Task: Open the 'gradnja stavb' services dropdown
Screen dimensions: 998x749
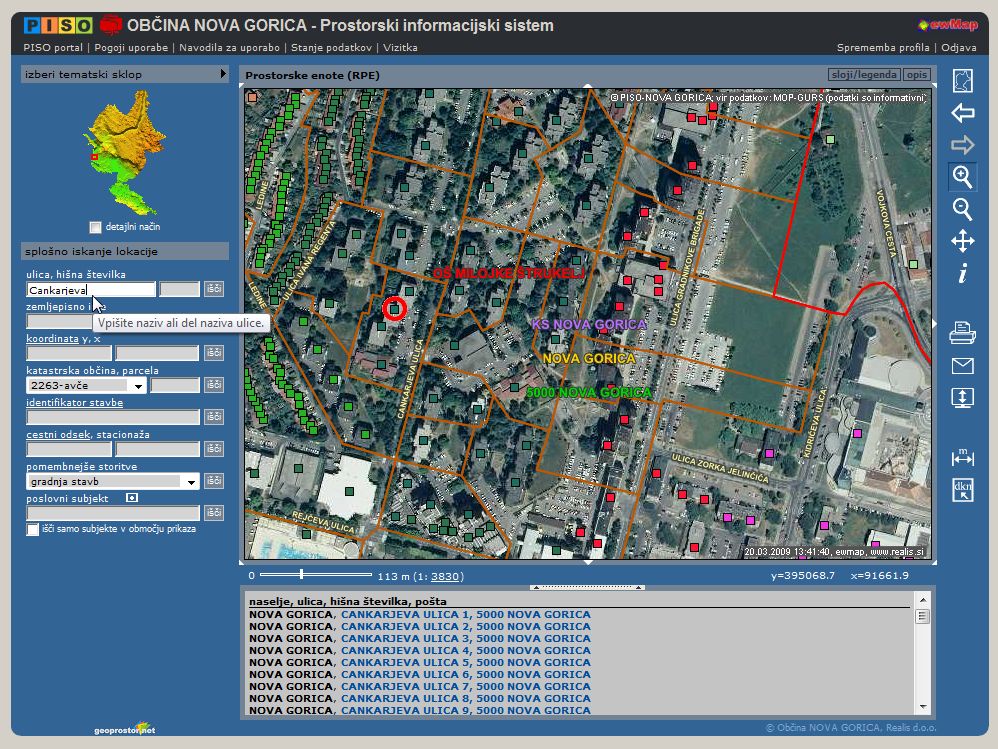Action: (190, 481)
